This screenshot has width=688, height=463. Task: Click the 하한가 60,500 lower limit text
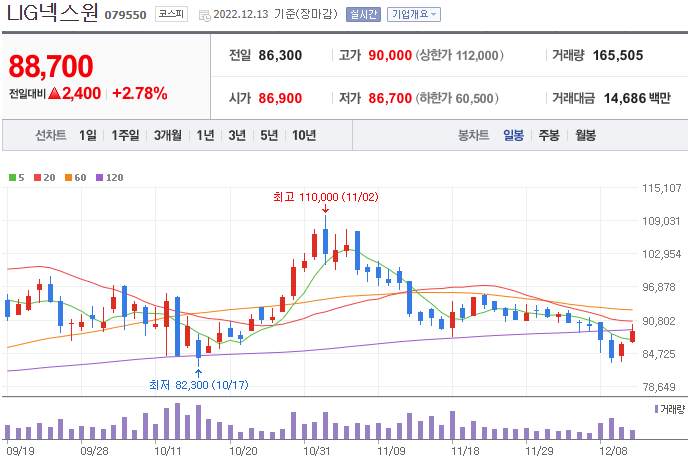(x=457, y=98)
